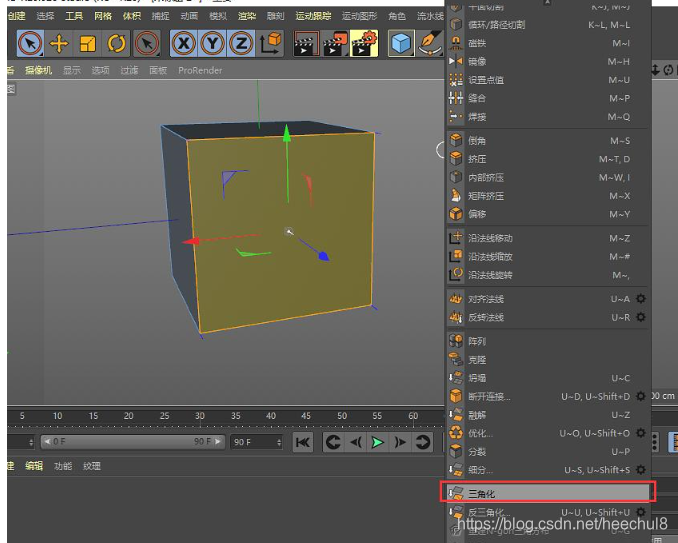
Task: Choose 断开连接 menu entry
Action: (x=548, y=396)
